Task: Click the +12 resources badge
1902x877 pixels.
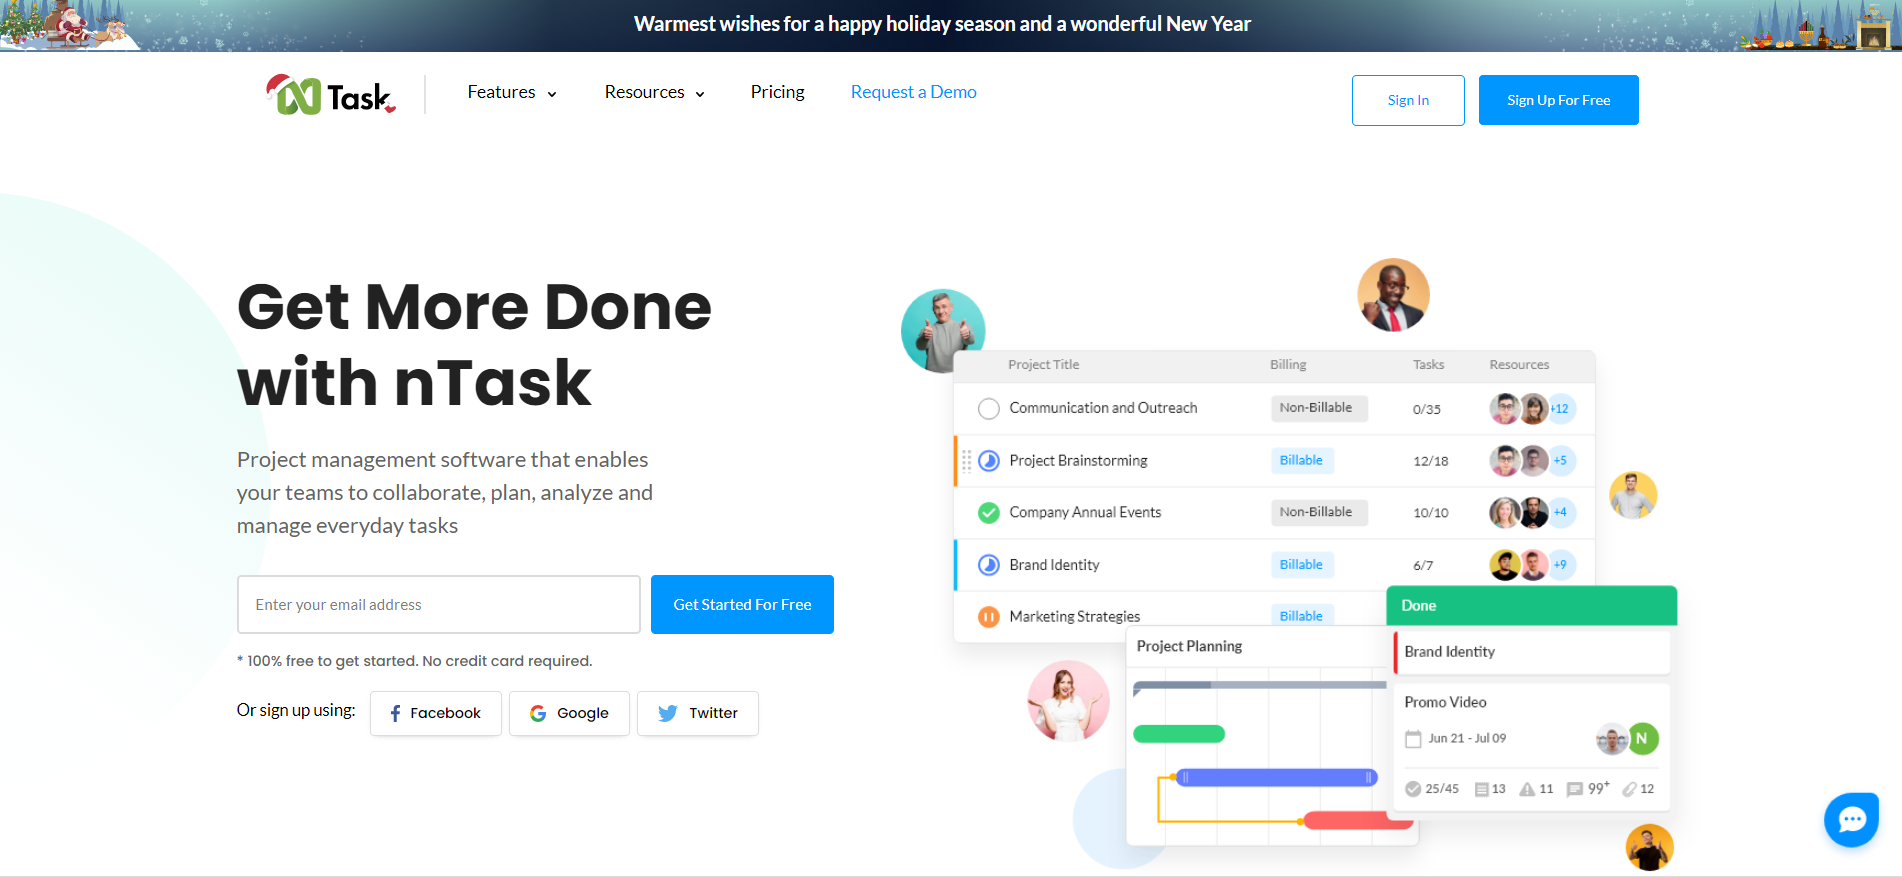Action: tap(1560, 408)
